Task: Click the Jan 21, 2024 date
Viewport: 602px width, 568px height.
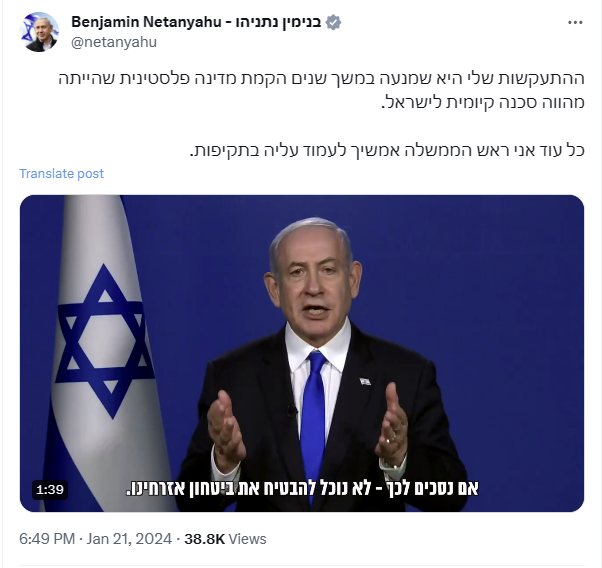Action: point(129,539)
